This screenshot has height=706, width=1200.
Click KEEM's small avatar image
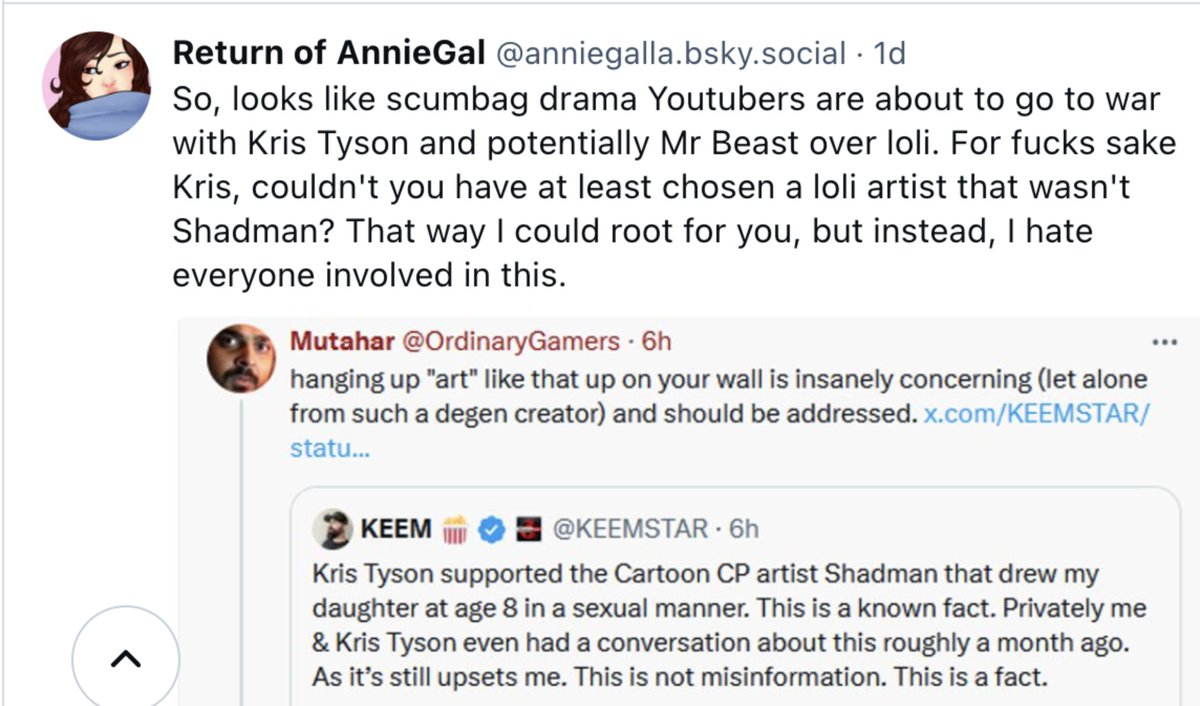pos(331,529)
